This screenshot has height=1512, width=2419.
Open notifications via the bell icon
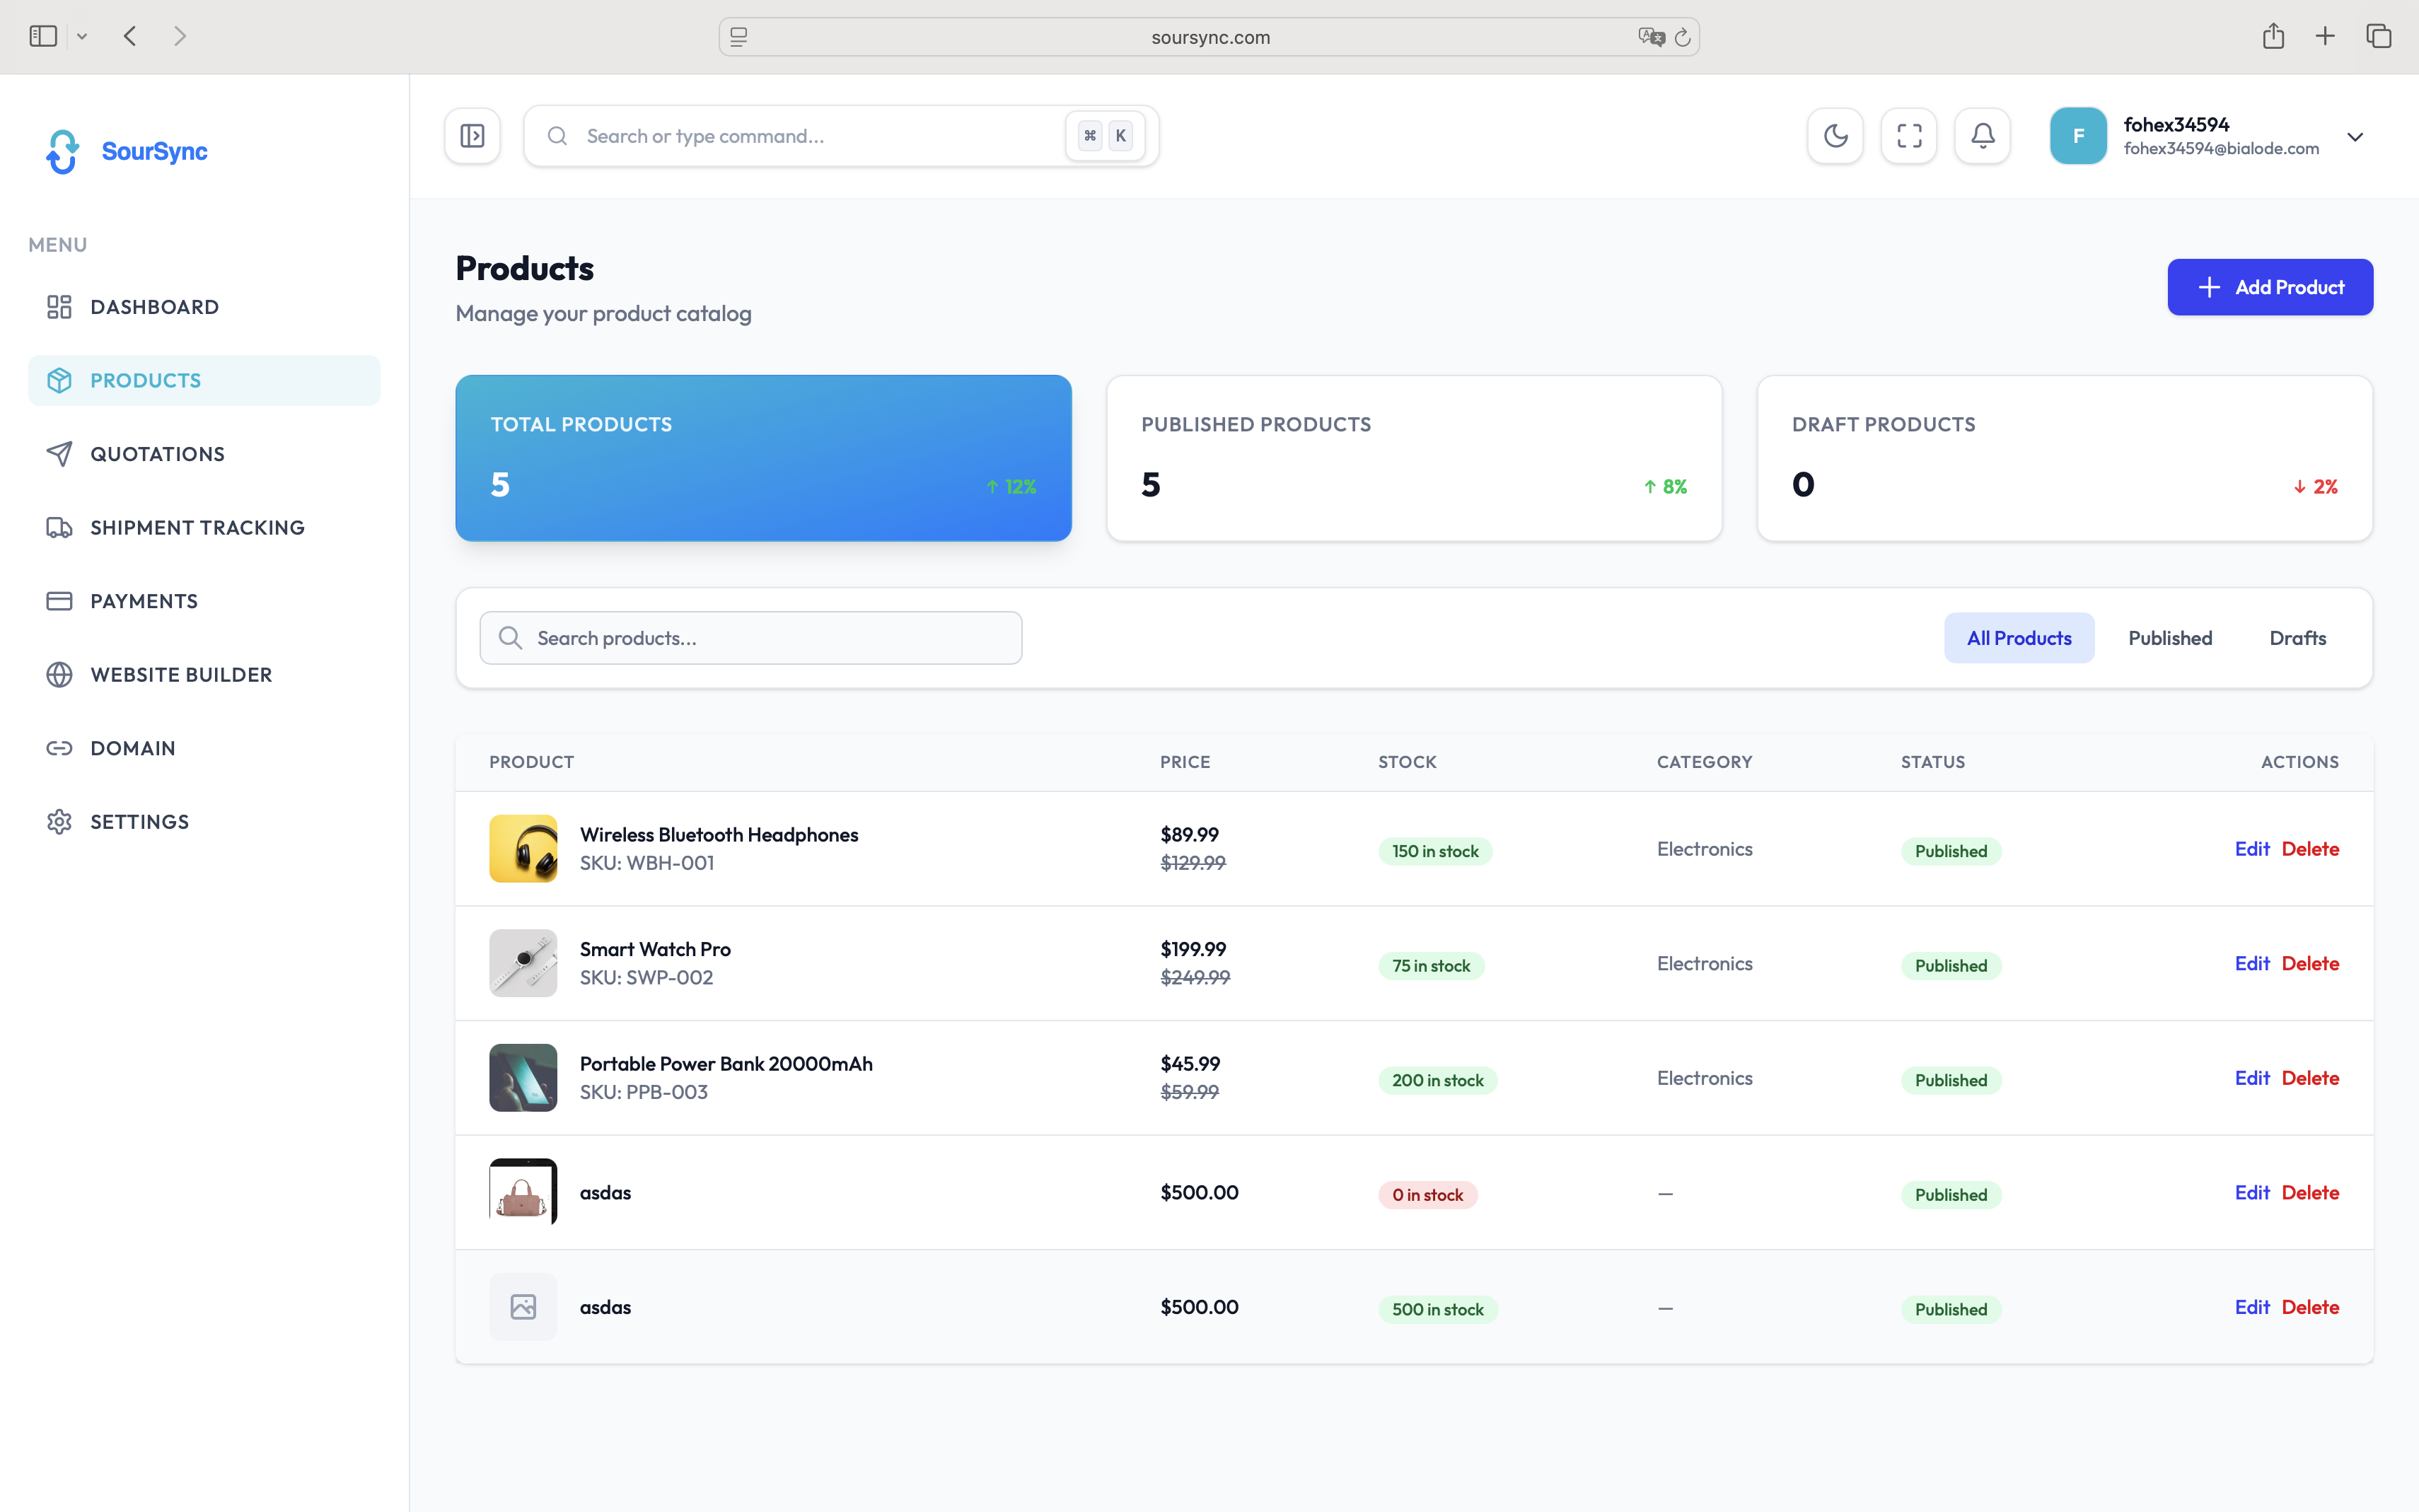[1982, 135]
